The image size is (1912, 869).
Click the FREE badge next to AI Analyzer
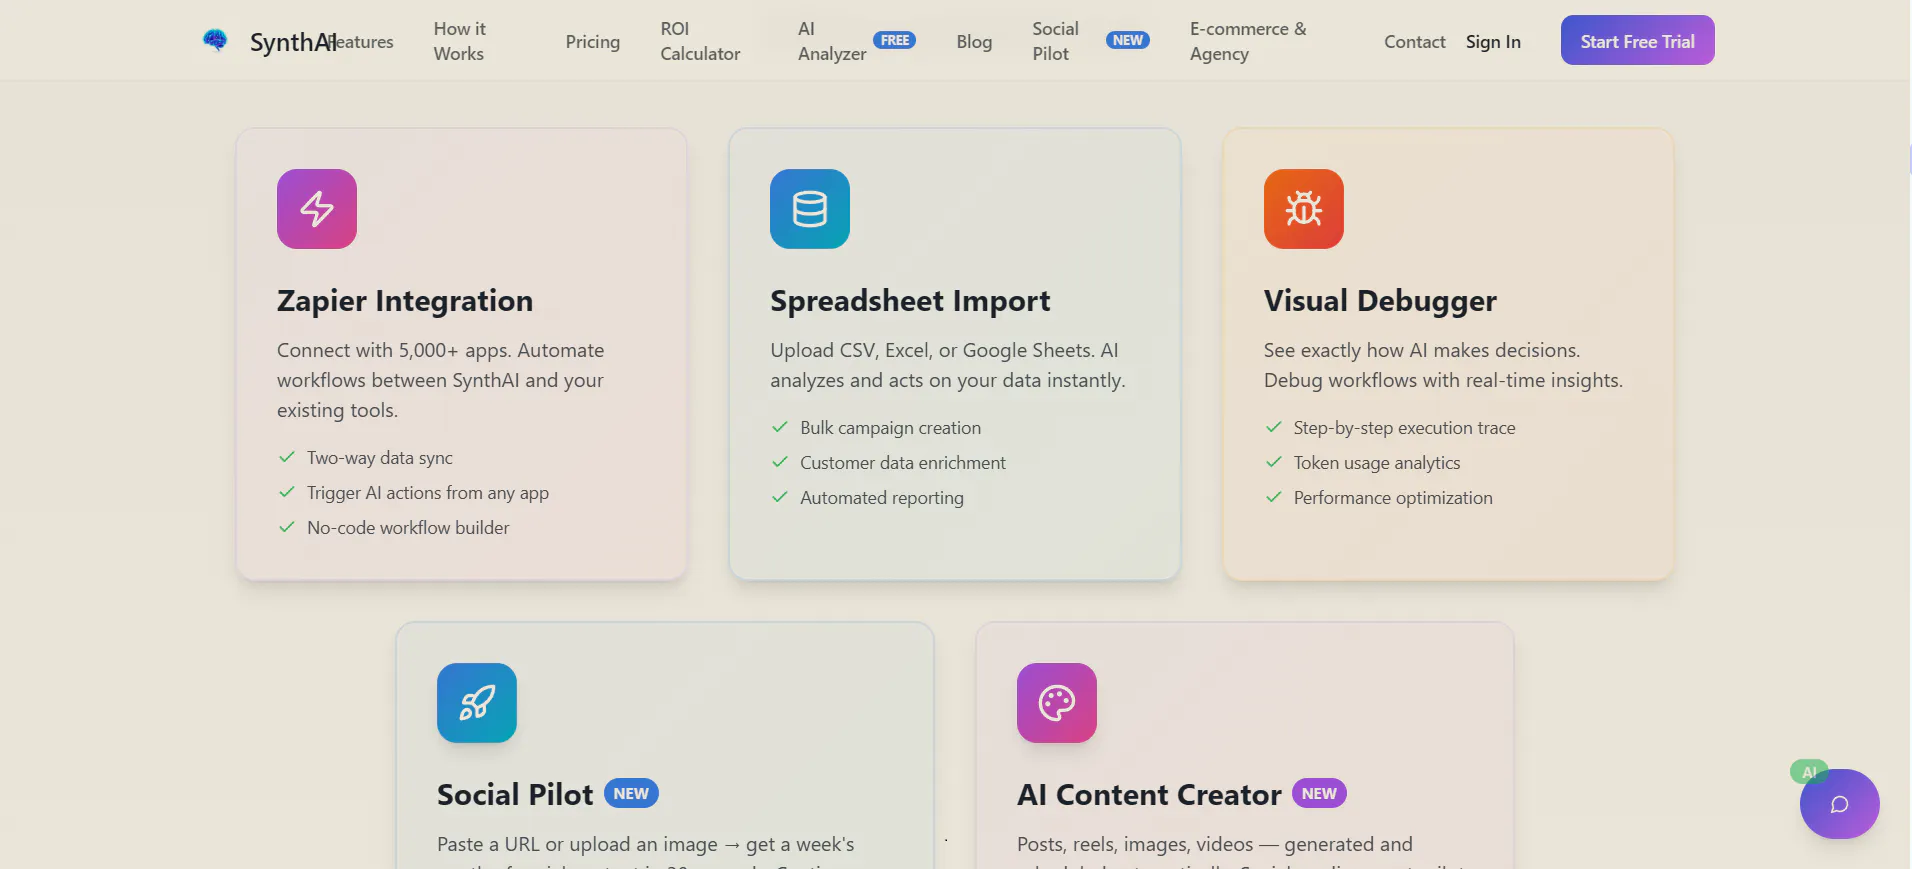[x=895, y=41]
